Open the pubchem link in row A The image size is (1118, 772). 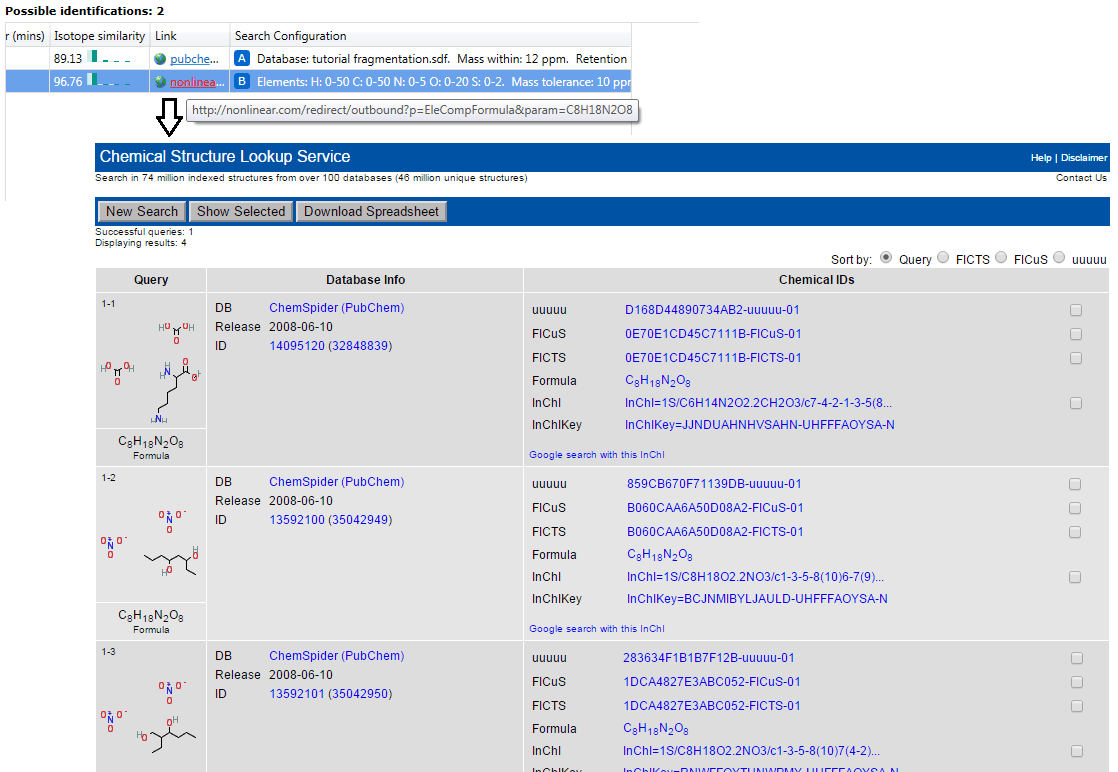(194, 59)
